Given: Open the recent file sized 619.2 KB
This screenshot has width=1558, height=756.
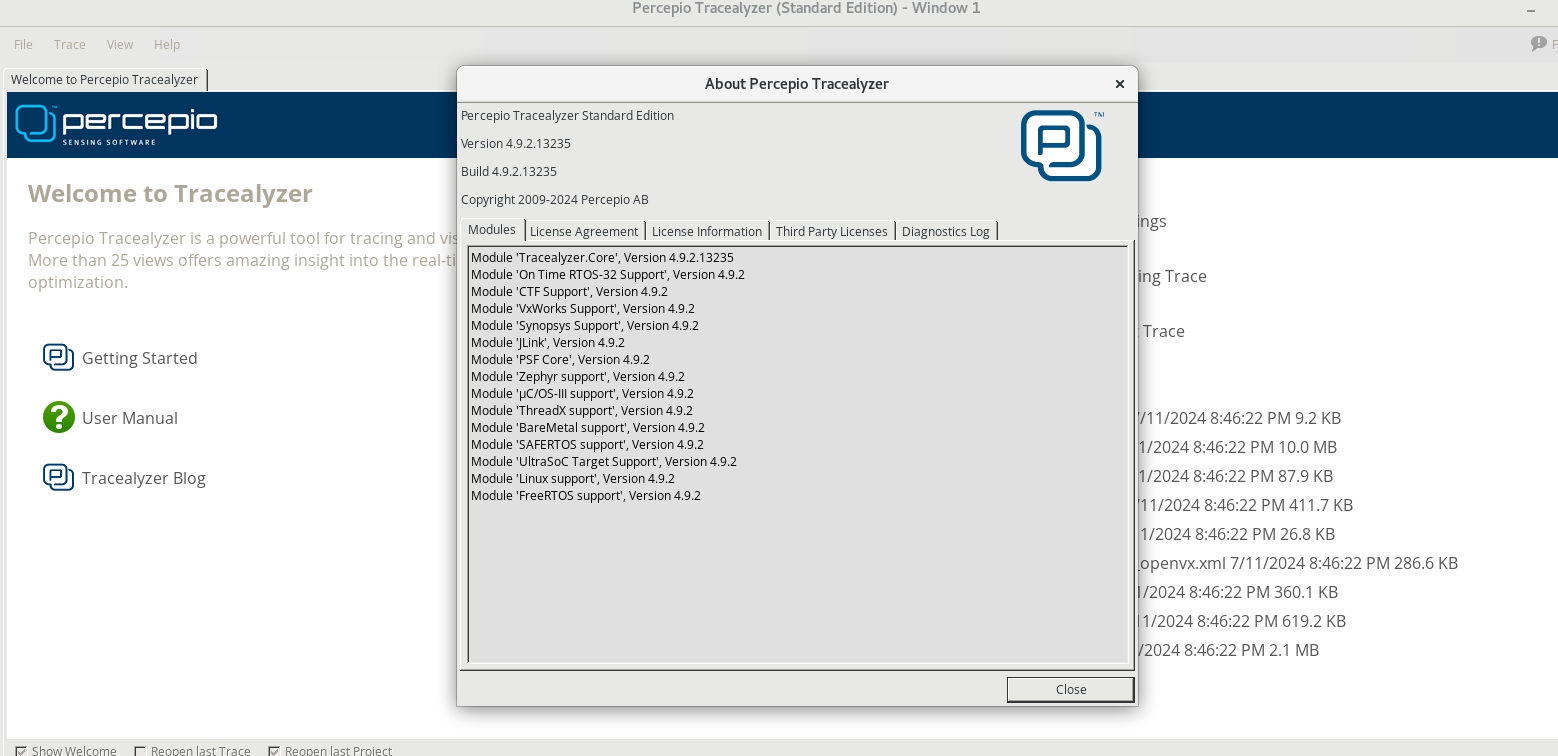Looking at the screenshot, I should click(1242, 621).
